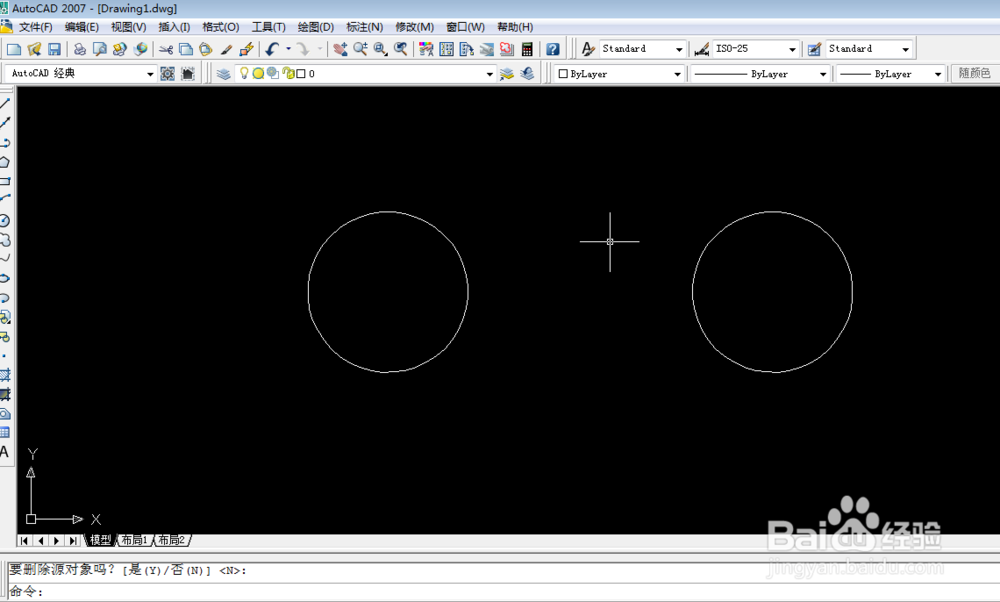Click the My Workspace icon

(188, 74)
